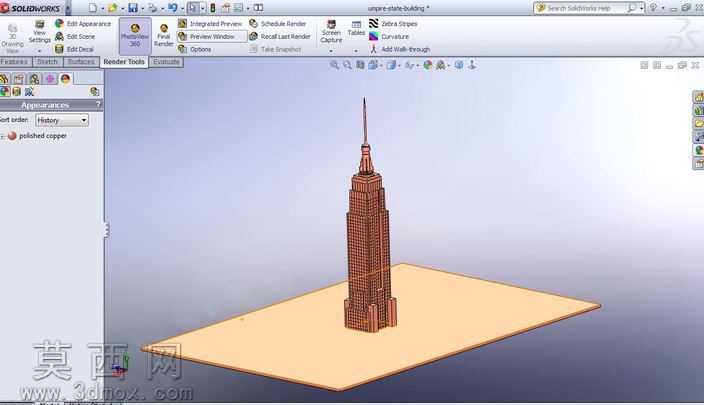Open the FeatureManager design tree tab icon

[x=4, y=79]
